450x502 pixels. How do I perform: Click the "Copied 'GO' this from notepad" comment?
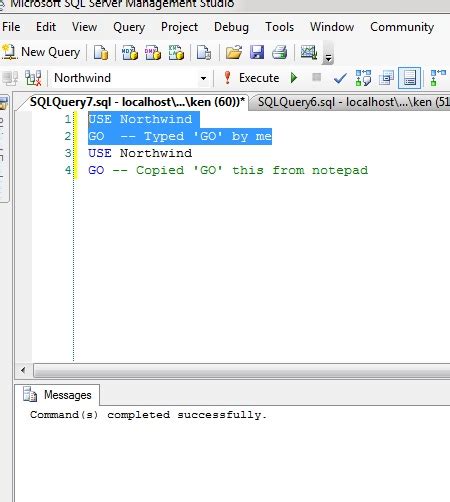[252, 170]
